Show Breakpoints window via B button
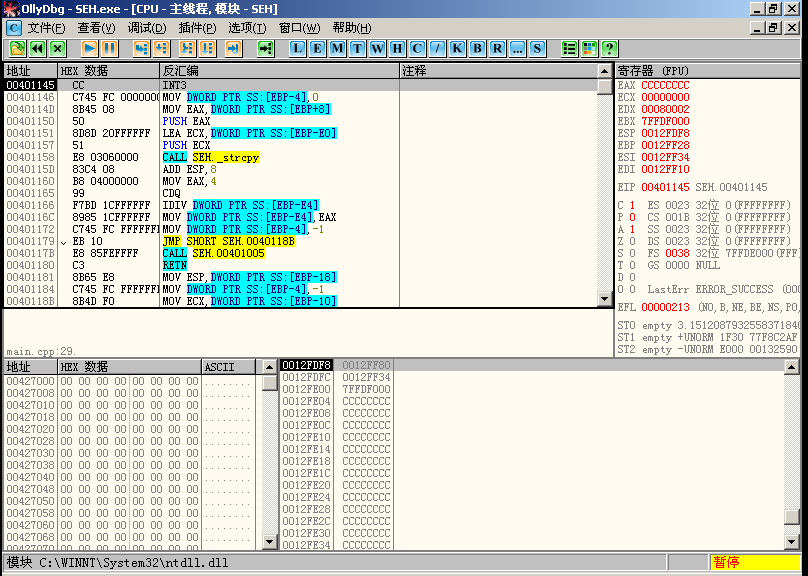 tap(477, 48)
